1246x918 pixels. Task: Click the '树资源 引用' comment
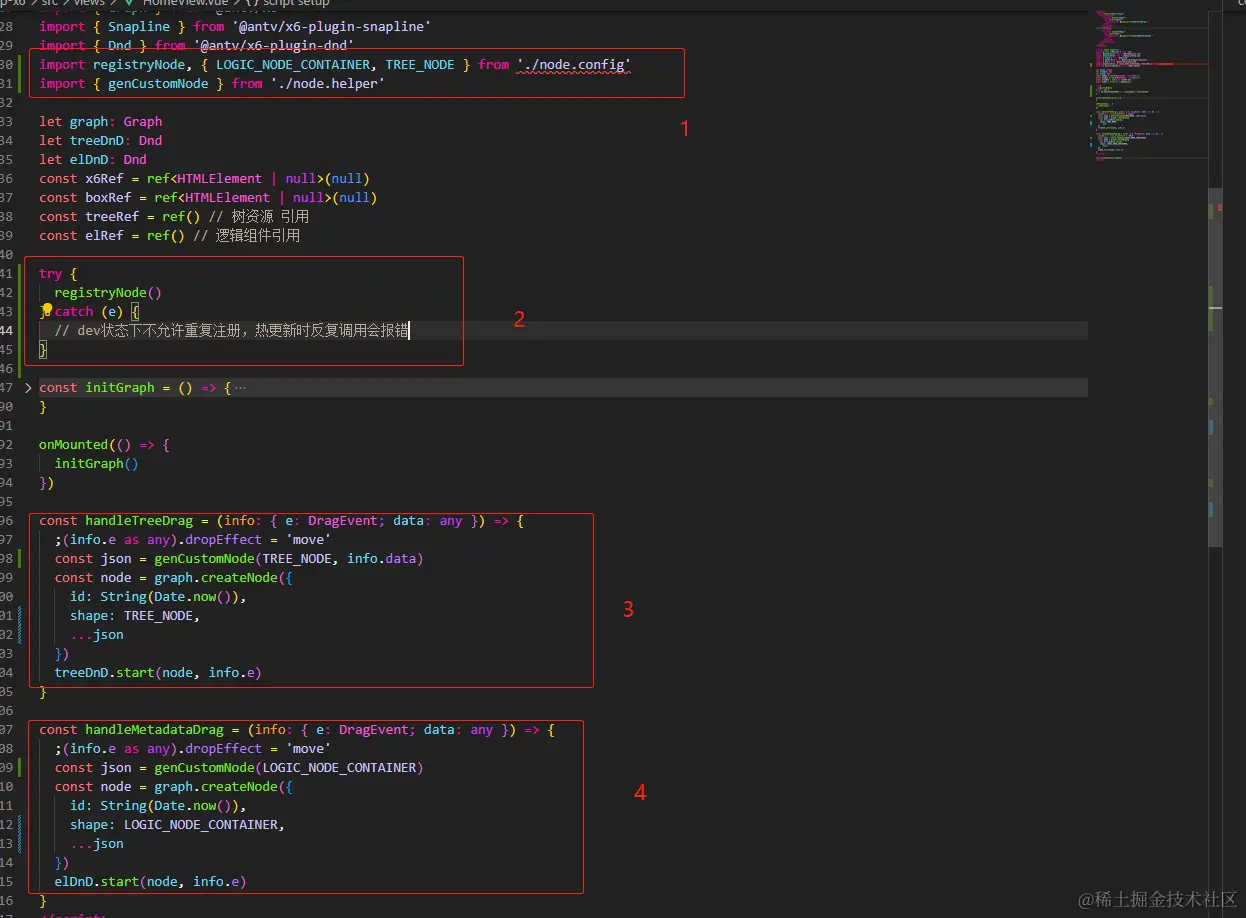click(x=259, y=216)
